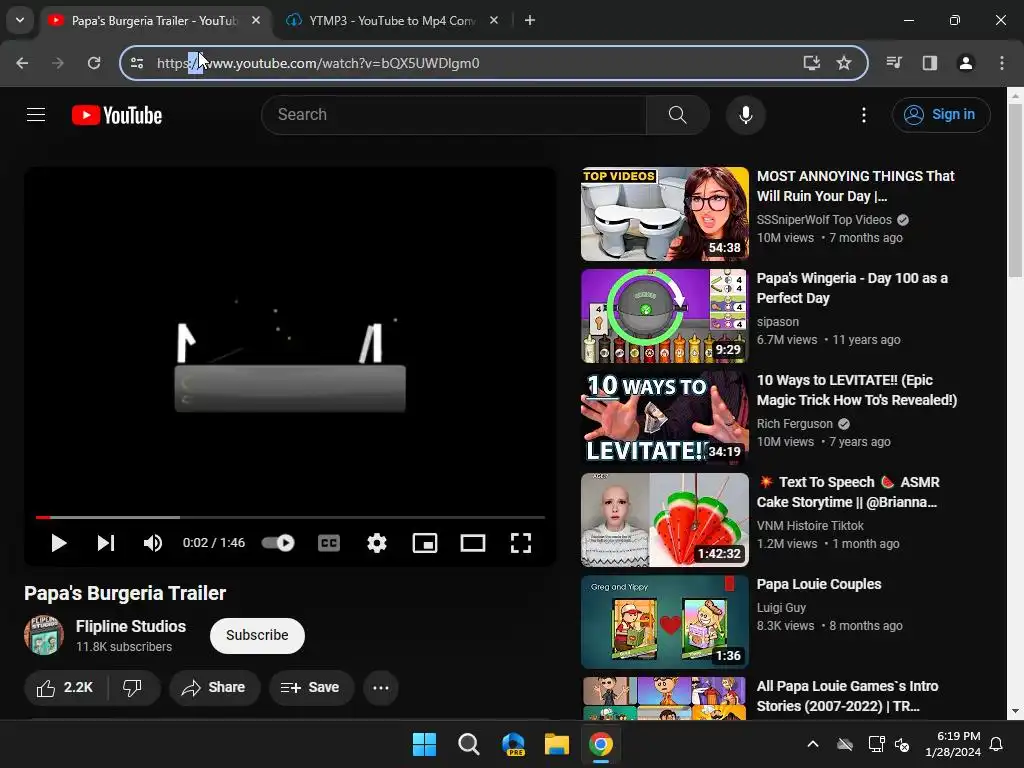Open Papa's Wingeria Day 100 video title

pos(852,288)
